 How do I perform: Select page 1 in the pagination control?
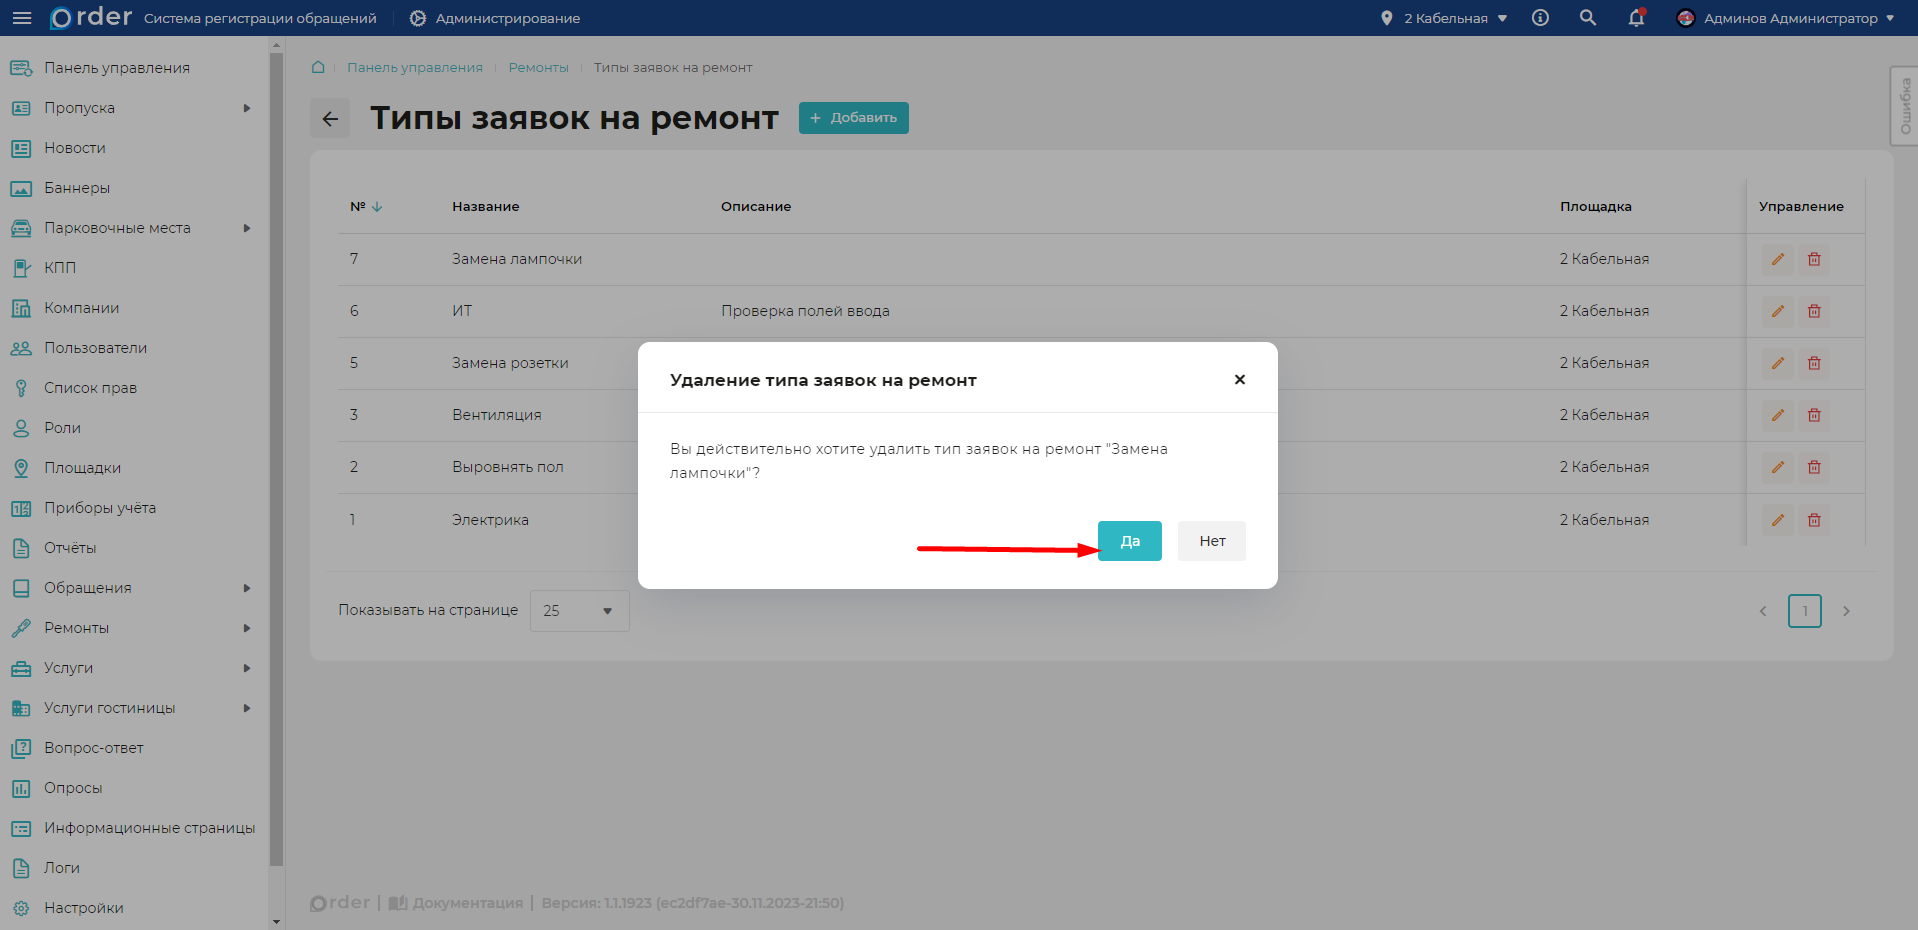point(1804,610)
